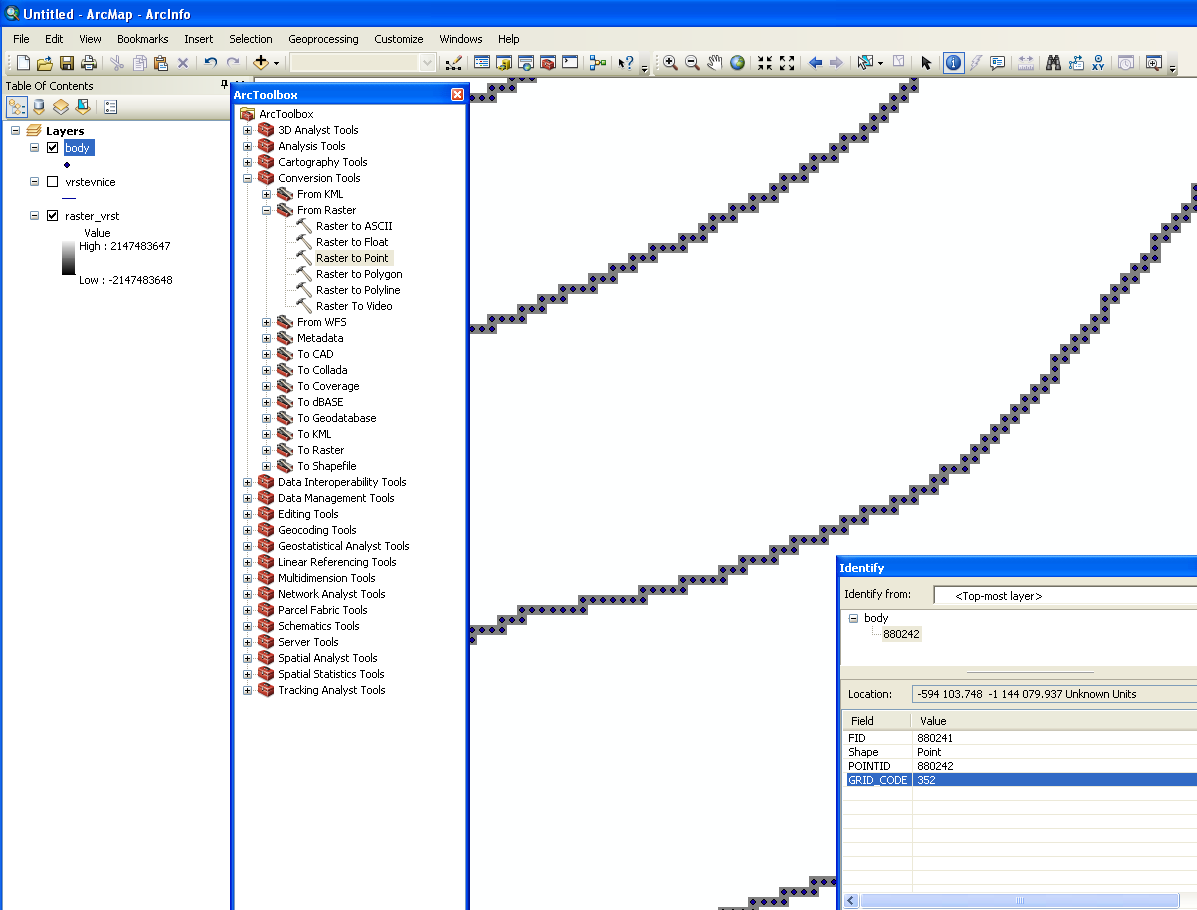Click the Location coordinates field

click(1054, 694)
